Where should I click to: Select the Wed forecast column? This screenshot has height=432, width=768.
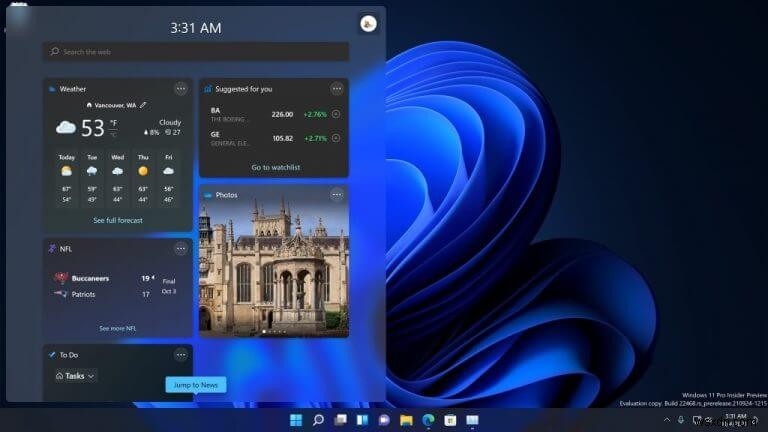pos(118,178)
